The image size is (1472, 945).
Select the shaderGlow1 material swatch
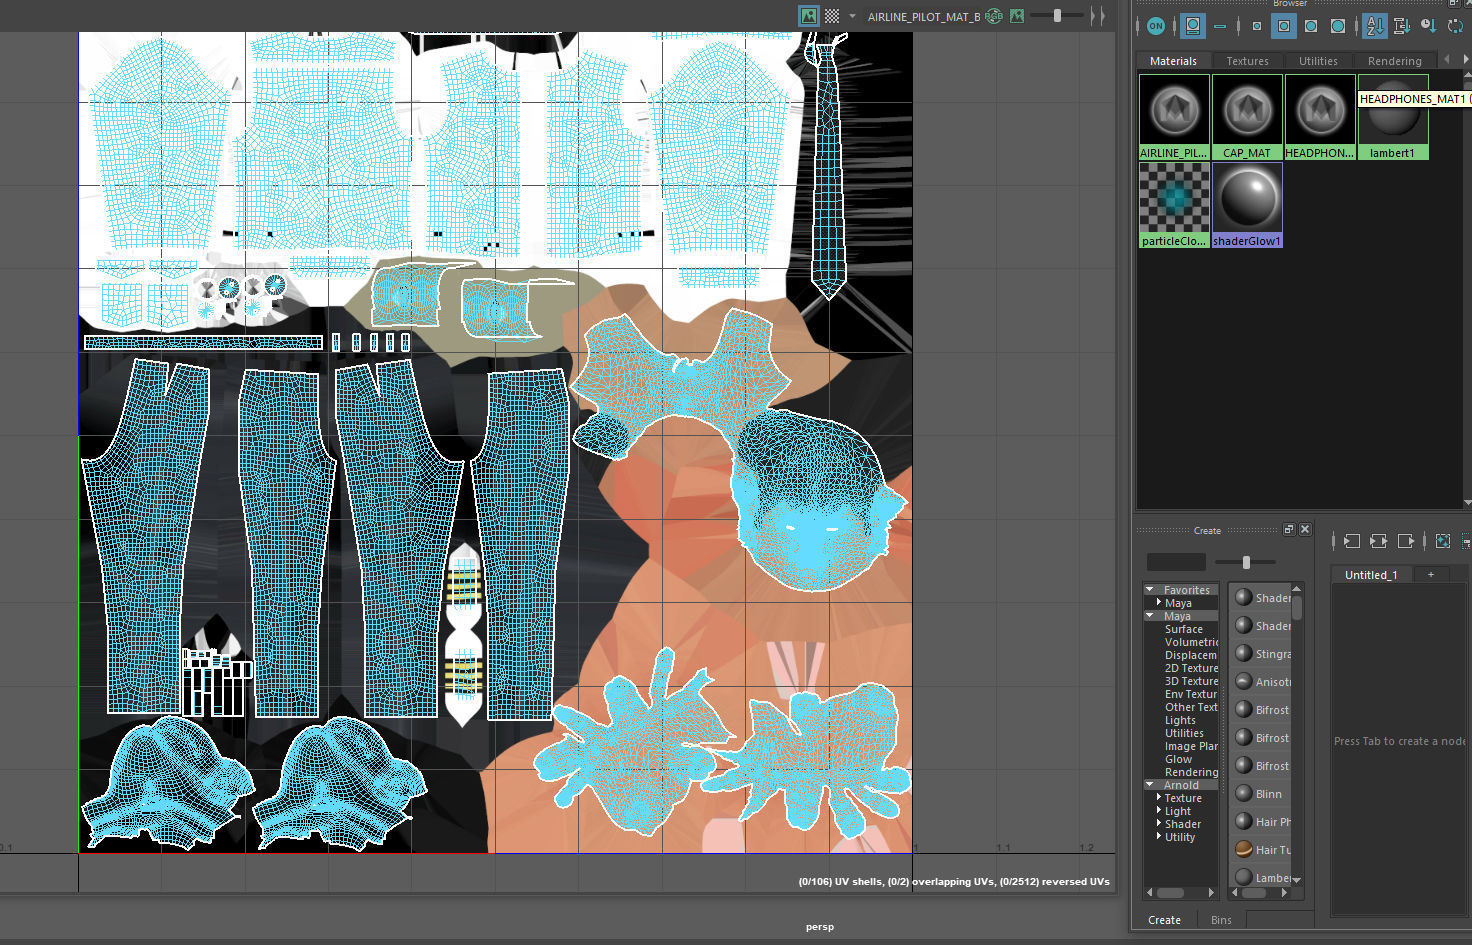coord(1247,205)
